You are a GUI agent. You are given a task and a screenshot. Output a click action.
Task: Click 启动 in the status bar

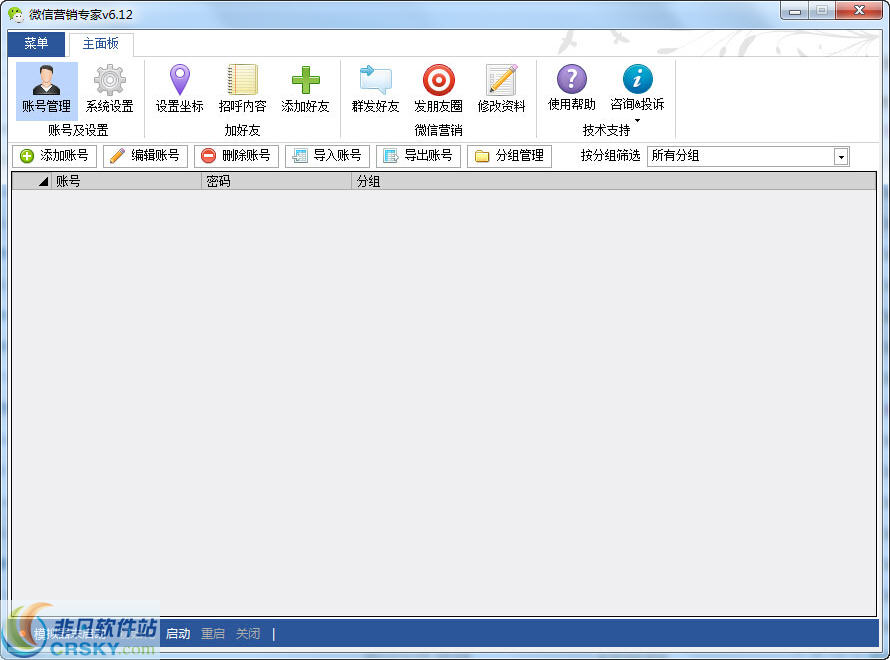[178, 633]
